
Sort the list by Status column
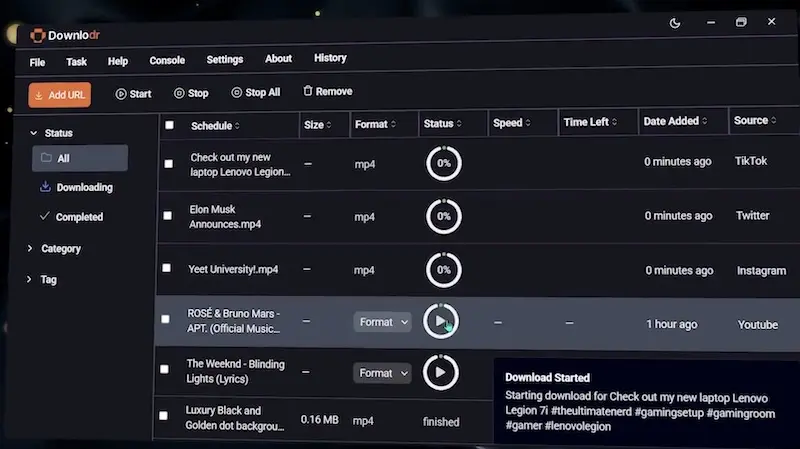pos(442,124)
